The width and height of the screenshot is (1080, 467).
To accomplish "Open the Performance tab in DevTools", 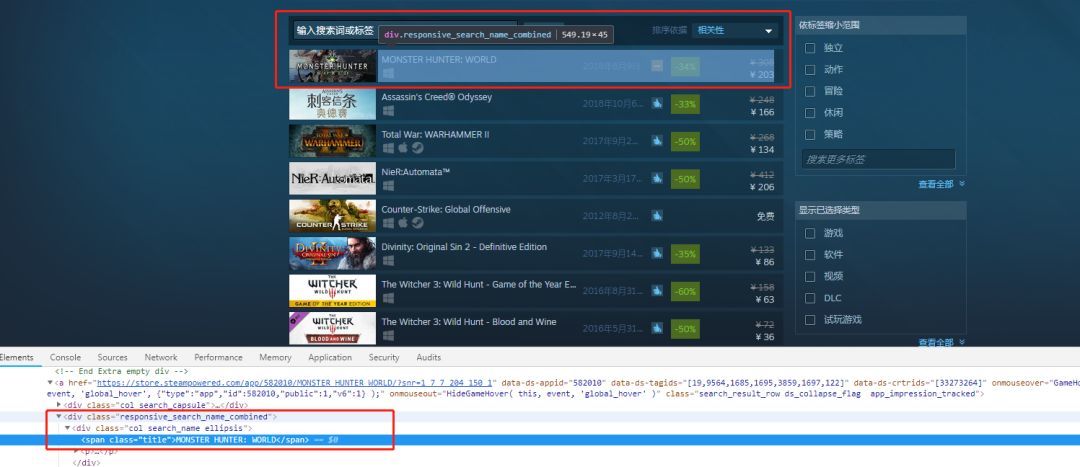I will pos(218,357).
